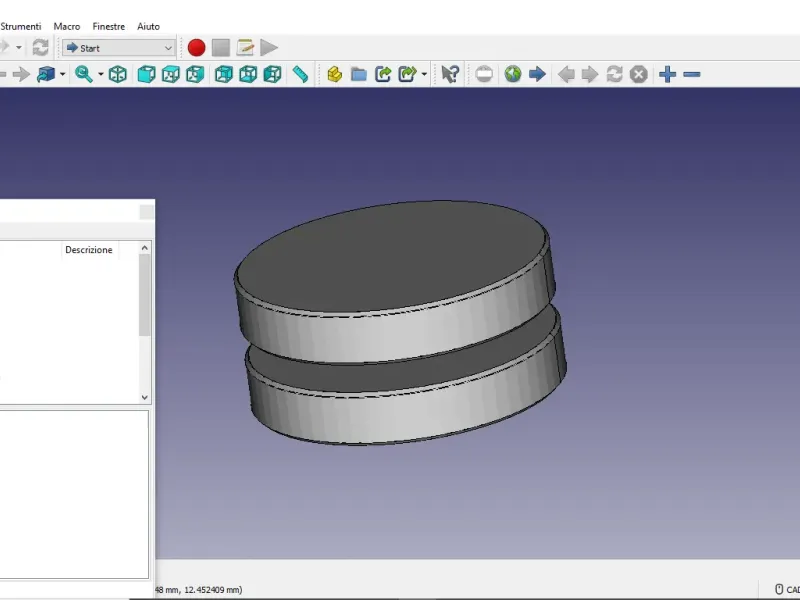Activate the measure distance ruler tool
The image size is (800, 600).
[301, 74]
